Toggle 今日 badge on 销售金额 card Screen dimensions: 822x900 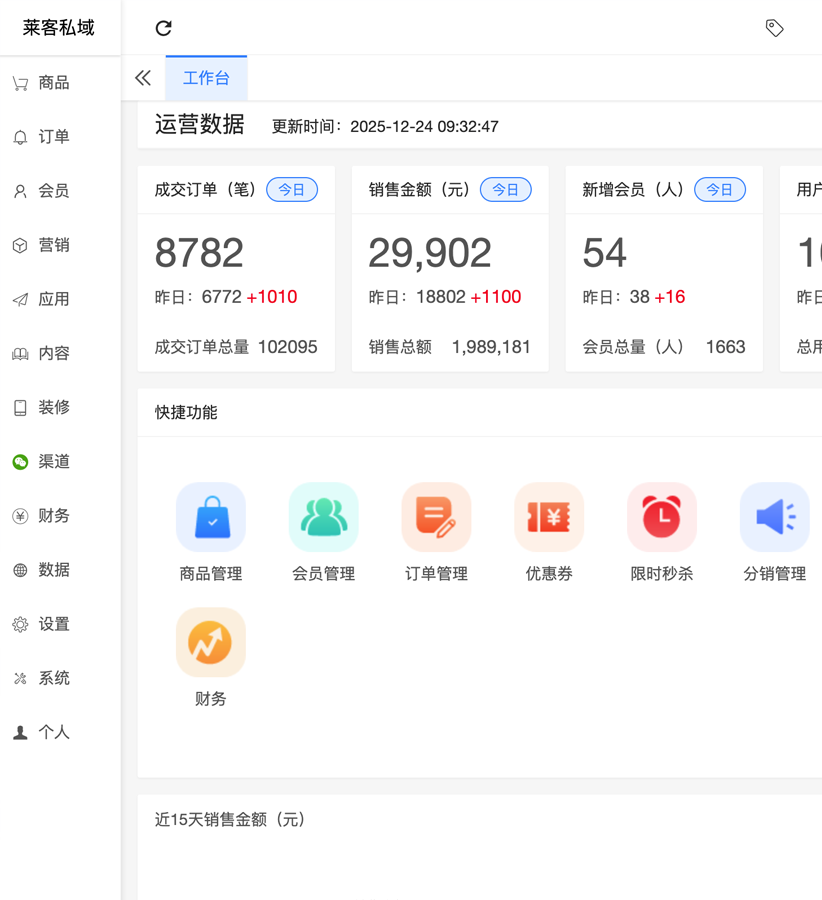(x=506, y=190)
